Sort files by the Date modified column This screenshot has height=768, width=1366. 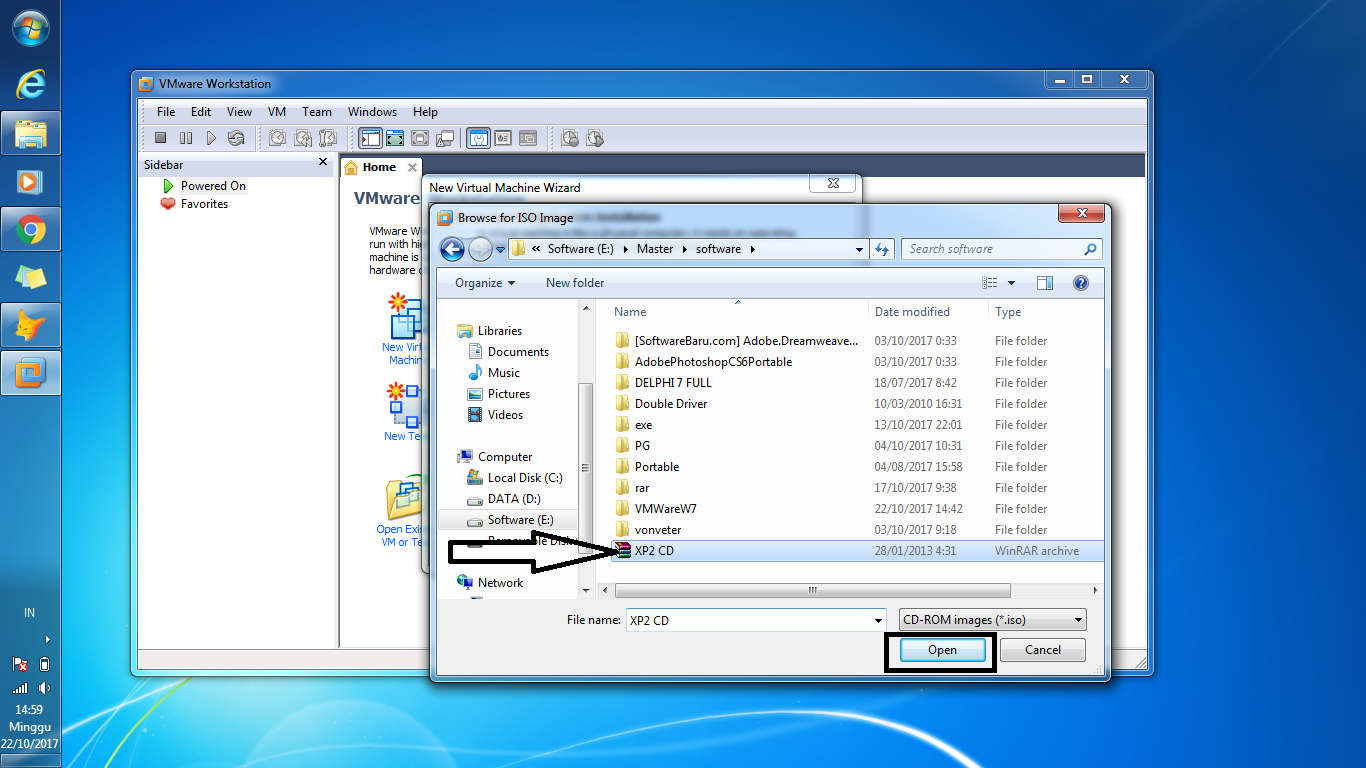coord(929,312)
